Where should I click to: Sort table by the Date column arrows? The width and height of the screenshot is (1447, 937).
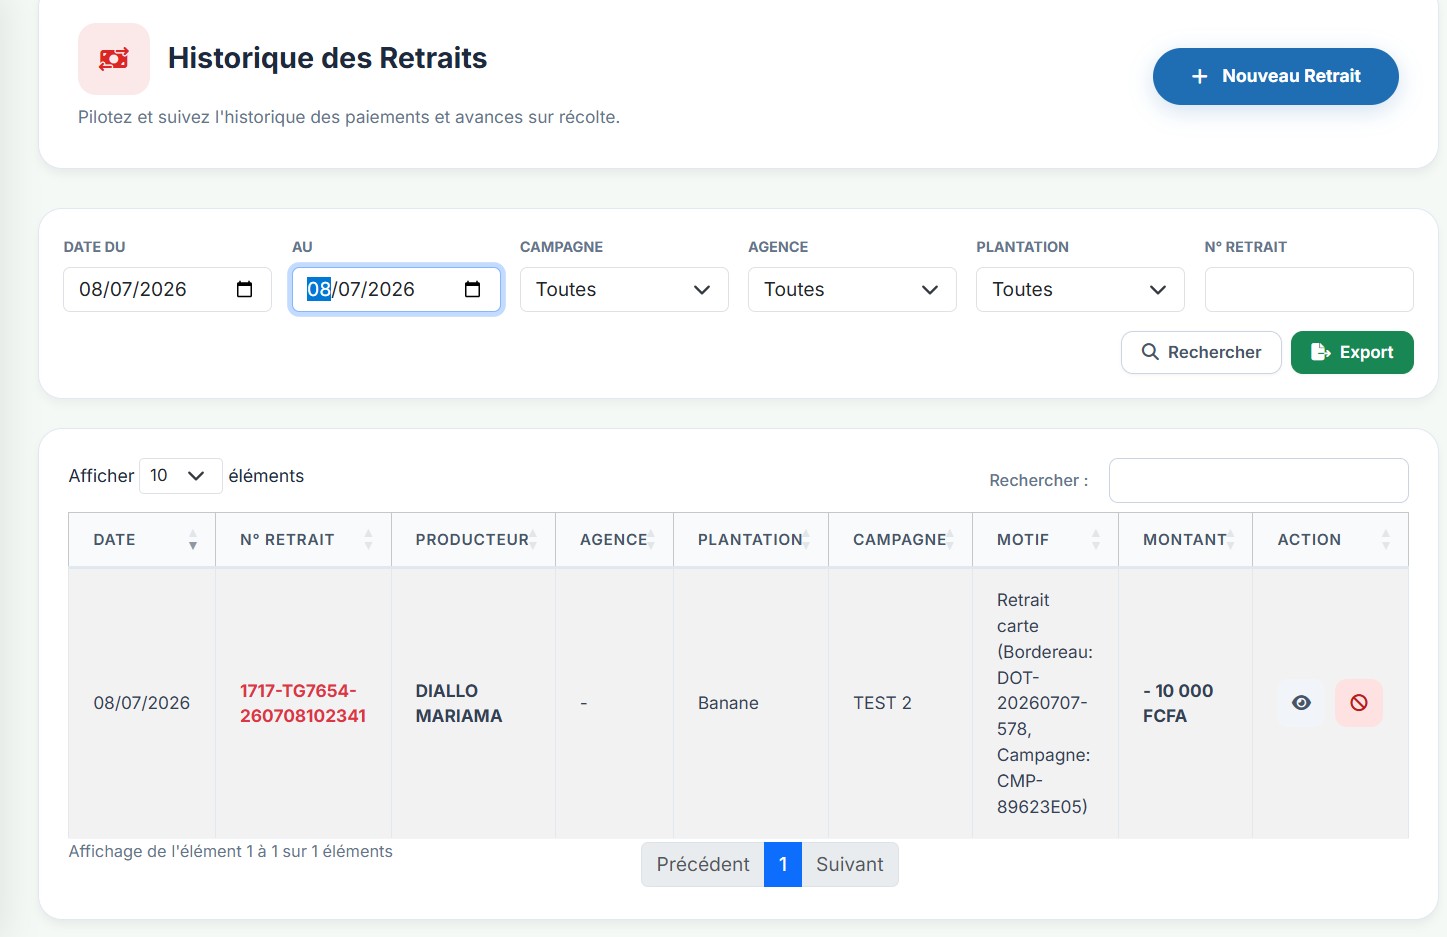pyautogui.click(x=193, y=540)
